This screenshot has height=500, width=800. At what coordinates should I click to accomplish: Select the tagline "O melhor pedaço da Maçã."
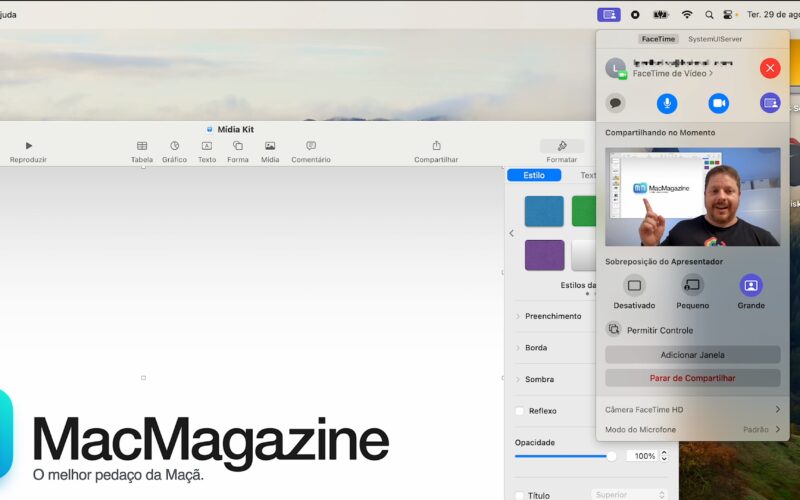[118, 475]
